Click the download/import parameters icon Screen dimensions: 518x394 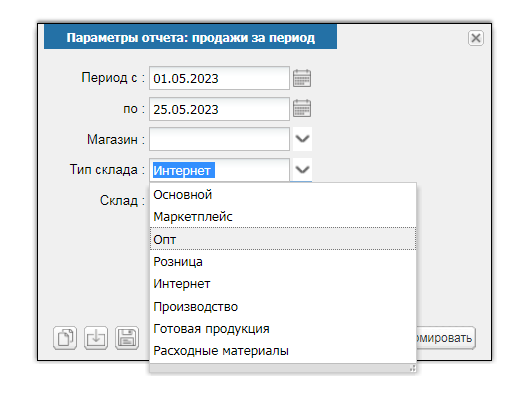pyautogui.click(x=96, y=338)
